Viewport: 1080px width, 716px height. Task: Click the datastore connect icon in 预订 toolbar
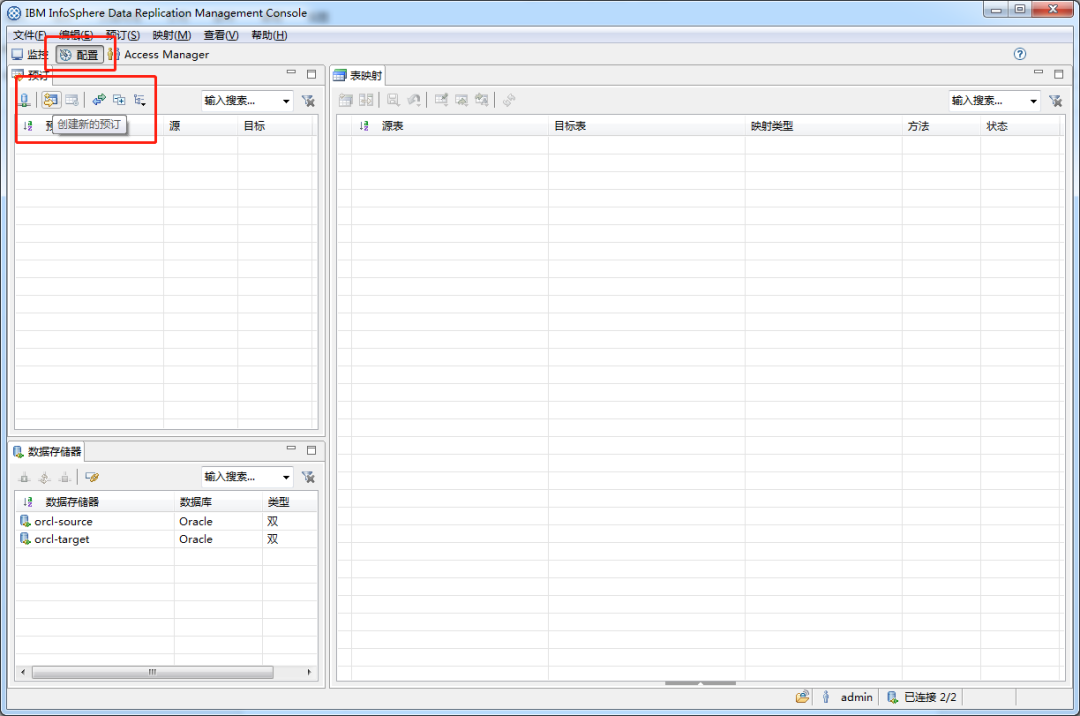click(x=24, y=100)
